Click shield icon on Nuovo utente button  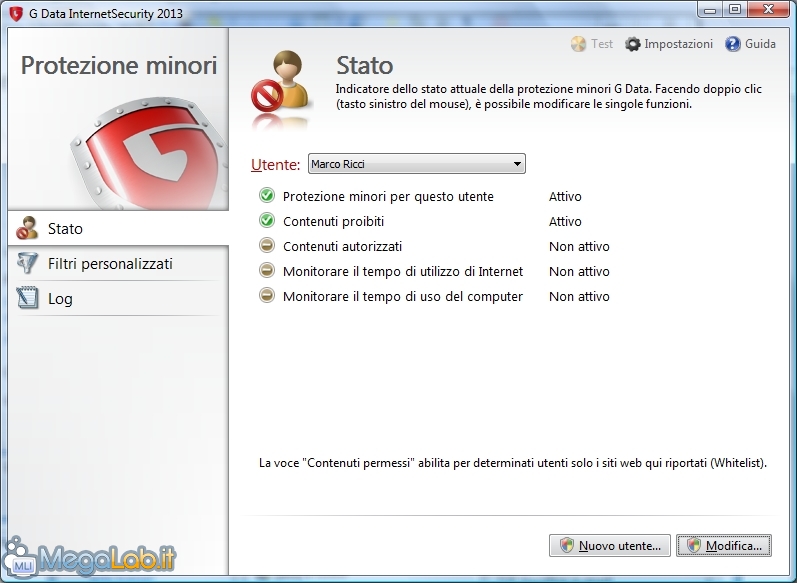[566, 545]
